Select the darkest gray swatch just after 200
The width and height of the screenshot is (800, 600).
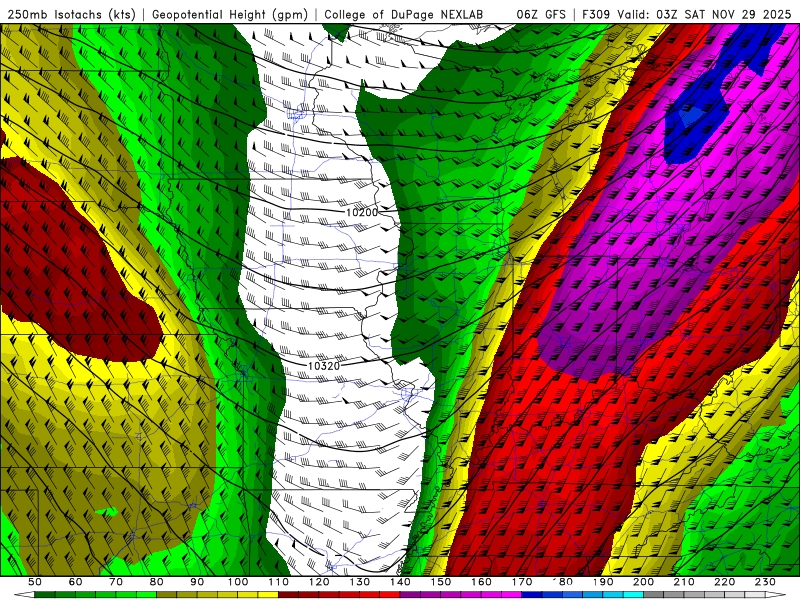(x=654, y=594)
